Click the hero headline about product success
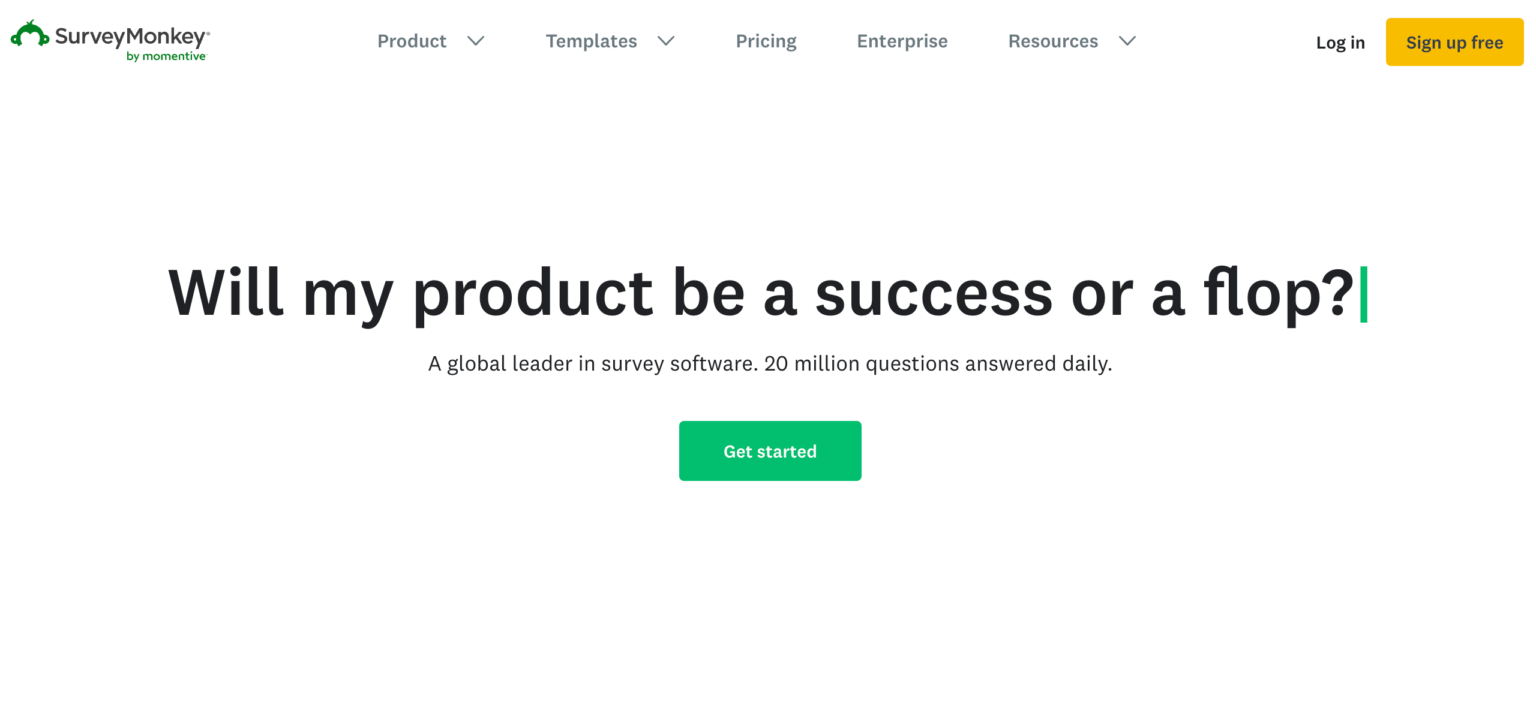This screenshot has width=1536, height=728. pyautogui.click(x=768, y=292)
